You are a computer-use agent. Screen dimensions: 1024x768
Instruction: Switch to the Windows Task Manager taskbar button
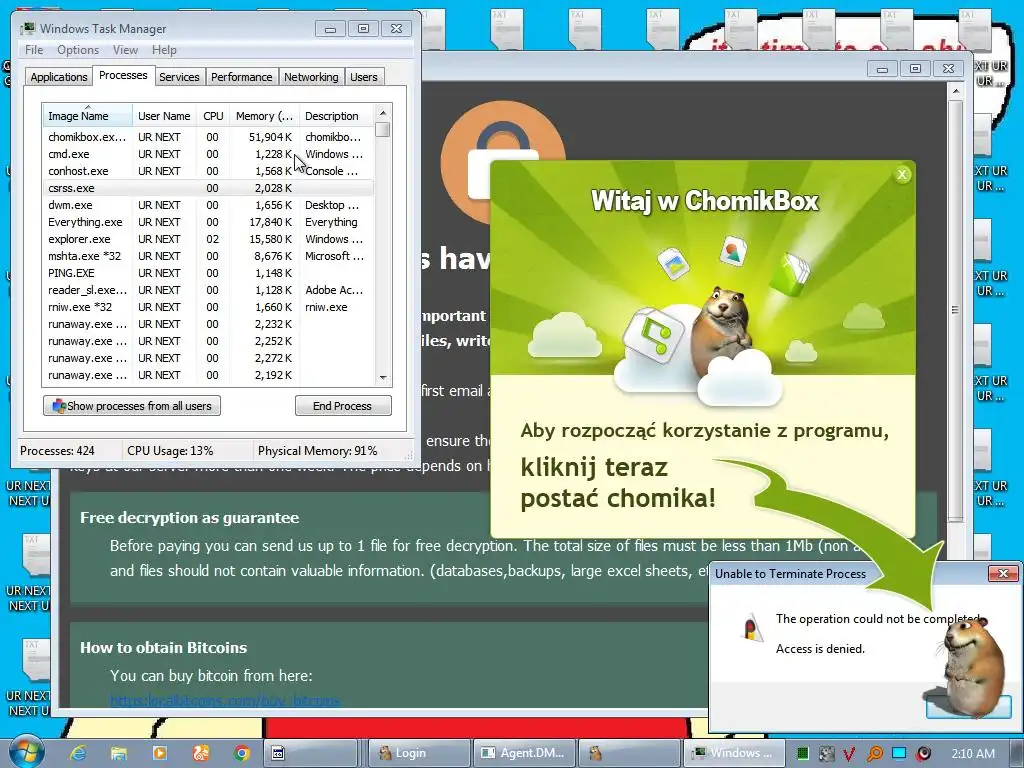(x=734, y=753)
